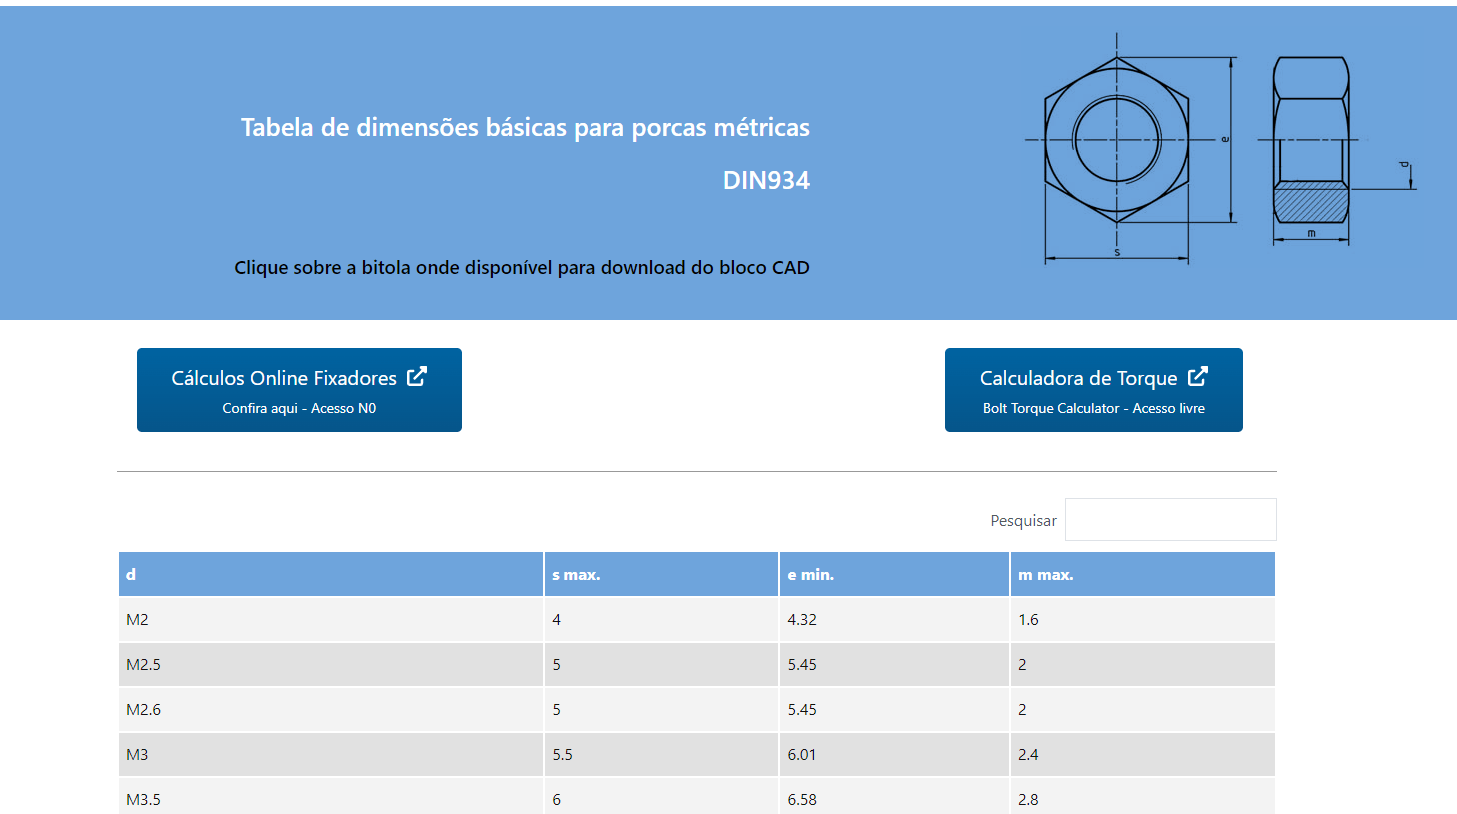Click the nut side-view section drawing
This screenshot has width=1457, height=814.
click(1310, 140)
